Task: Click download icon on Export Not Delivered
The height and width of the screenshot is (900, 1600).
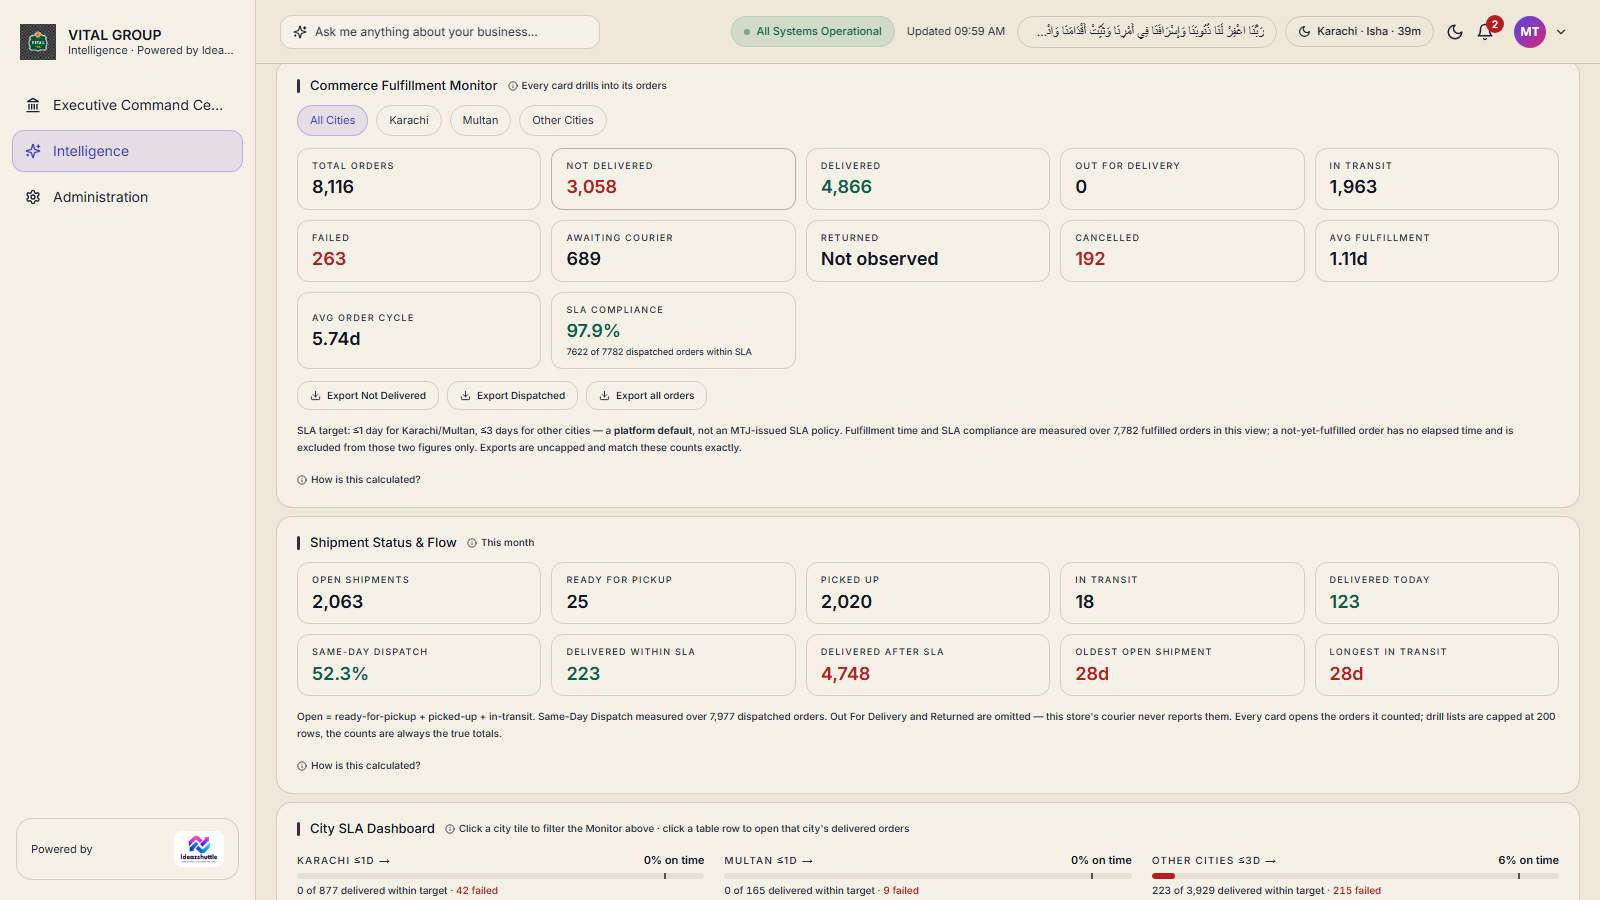Action: pyautogui.click(x=316, y=396)
